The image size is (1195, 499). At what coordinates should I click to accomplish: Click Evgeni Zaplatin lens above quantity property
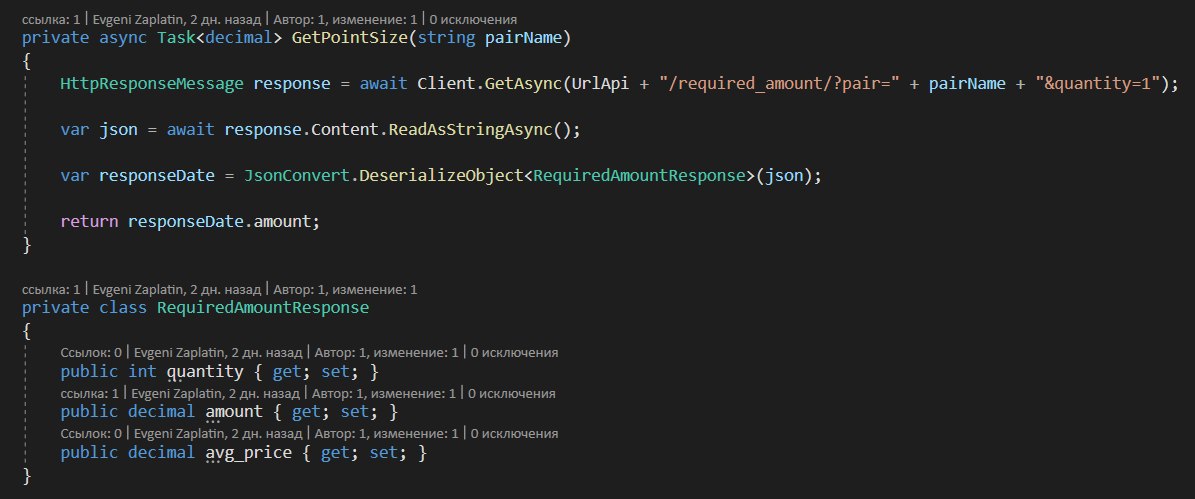[x=220, y=353]
